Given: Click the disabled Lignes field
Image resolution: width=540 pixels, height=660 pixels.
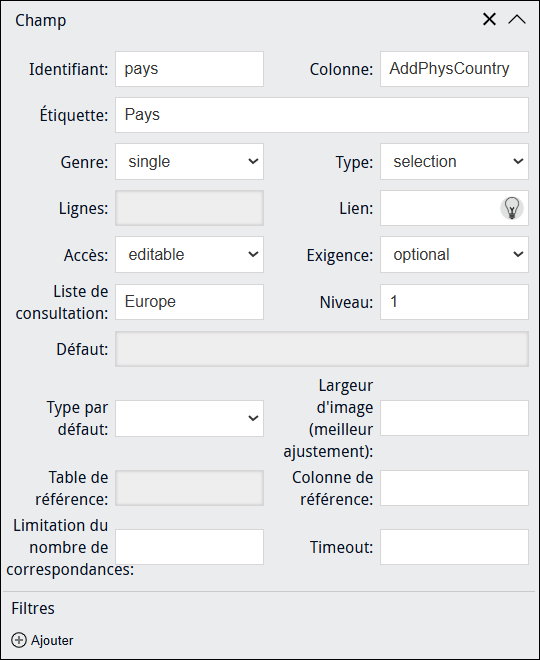Looking at the screenshot, I should click(x=189, y=208).
